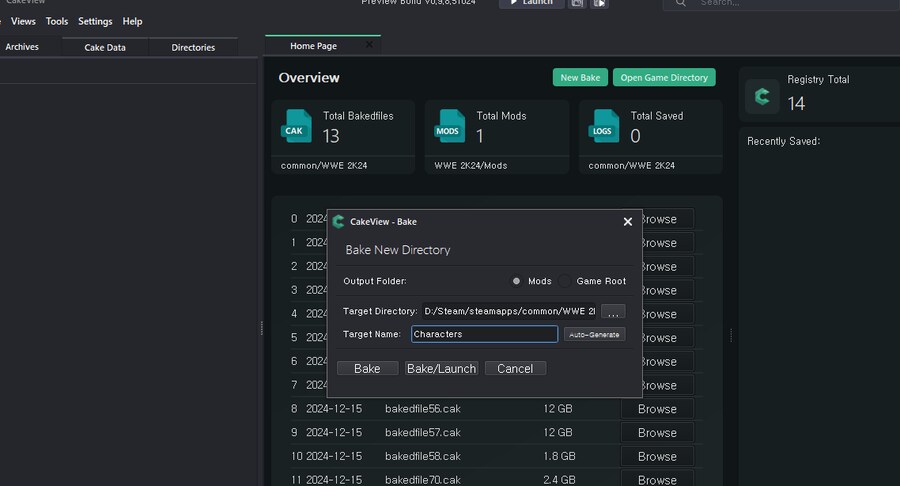900x486 pixels.
Task: Select the Game Root output option
Action: click(565, 281)
